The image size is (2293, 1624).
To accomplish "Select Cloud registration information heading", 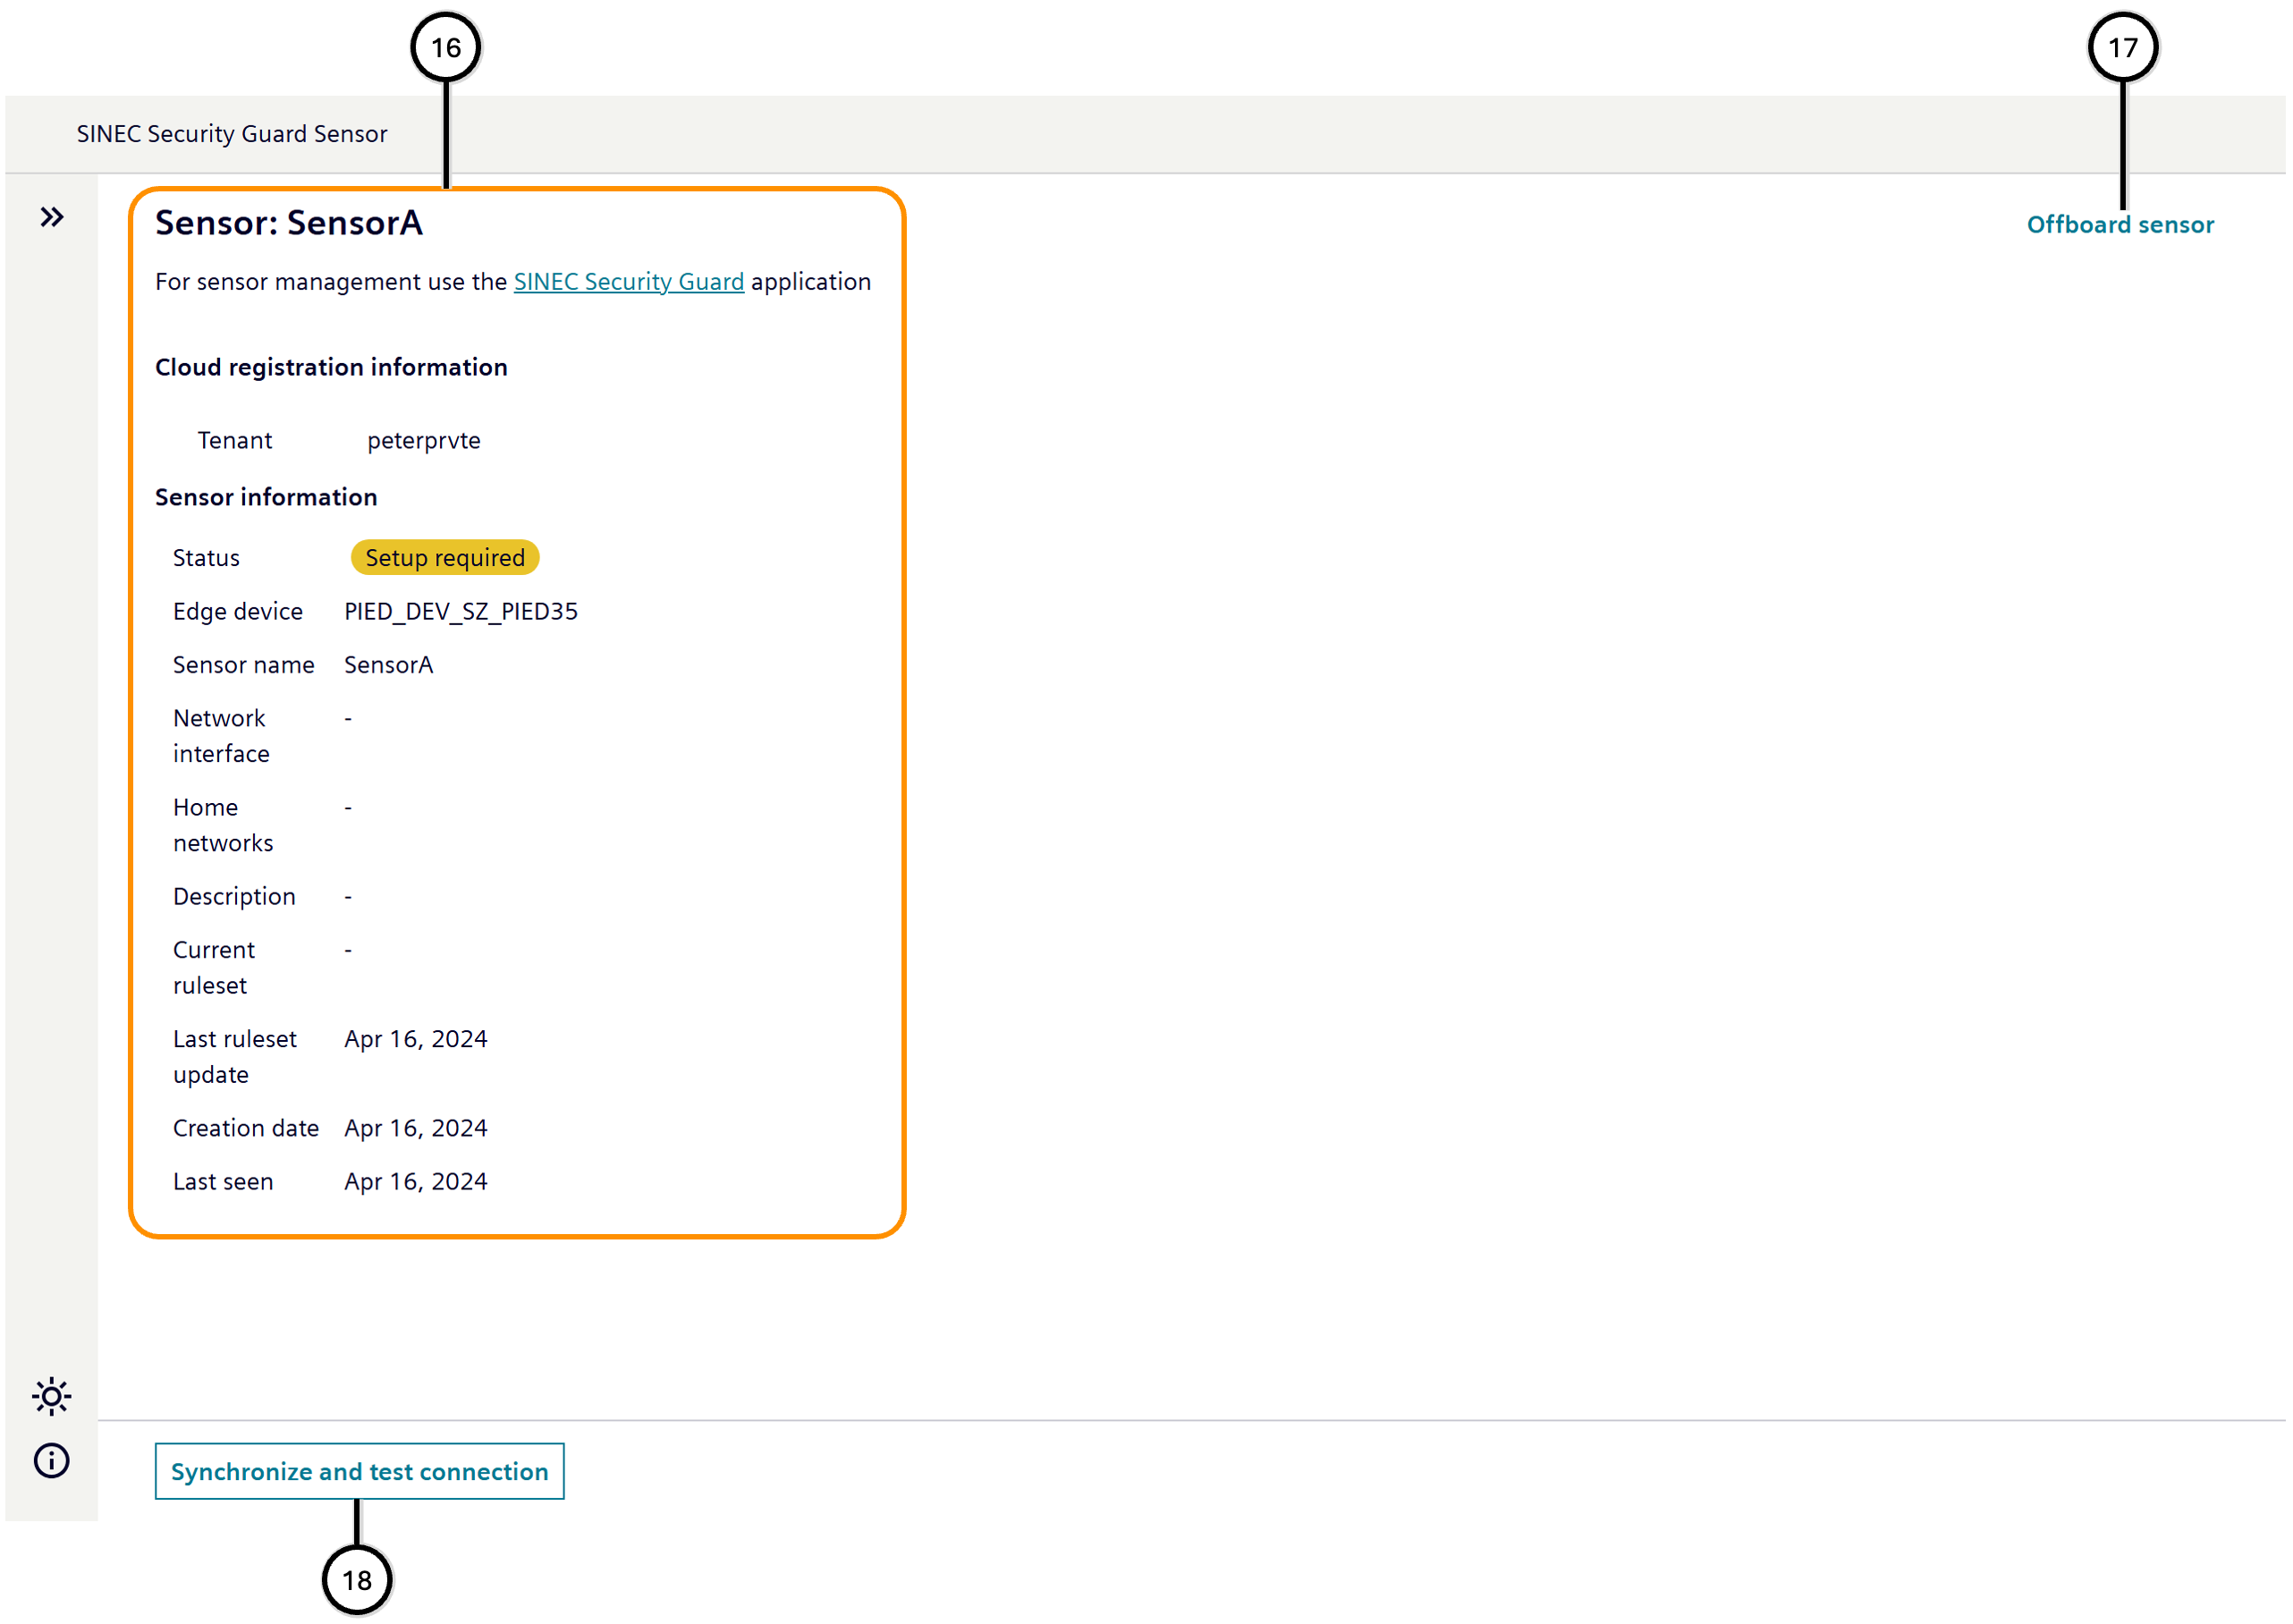I will pyautogui.click(x=331, y=367).
